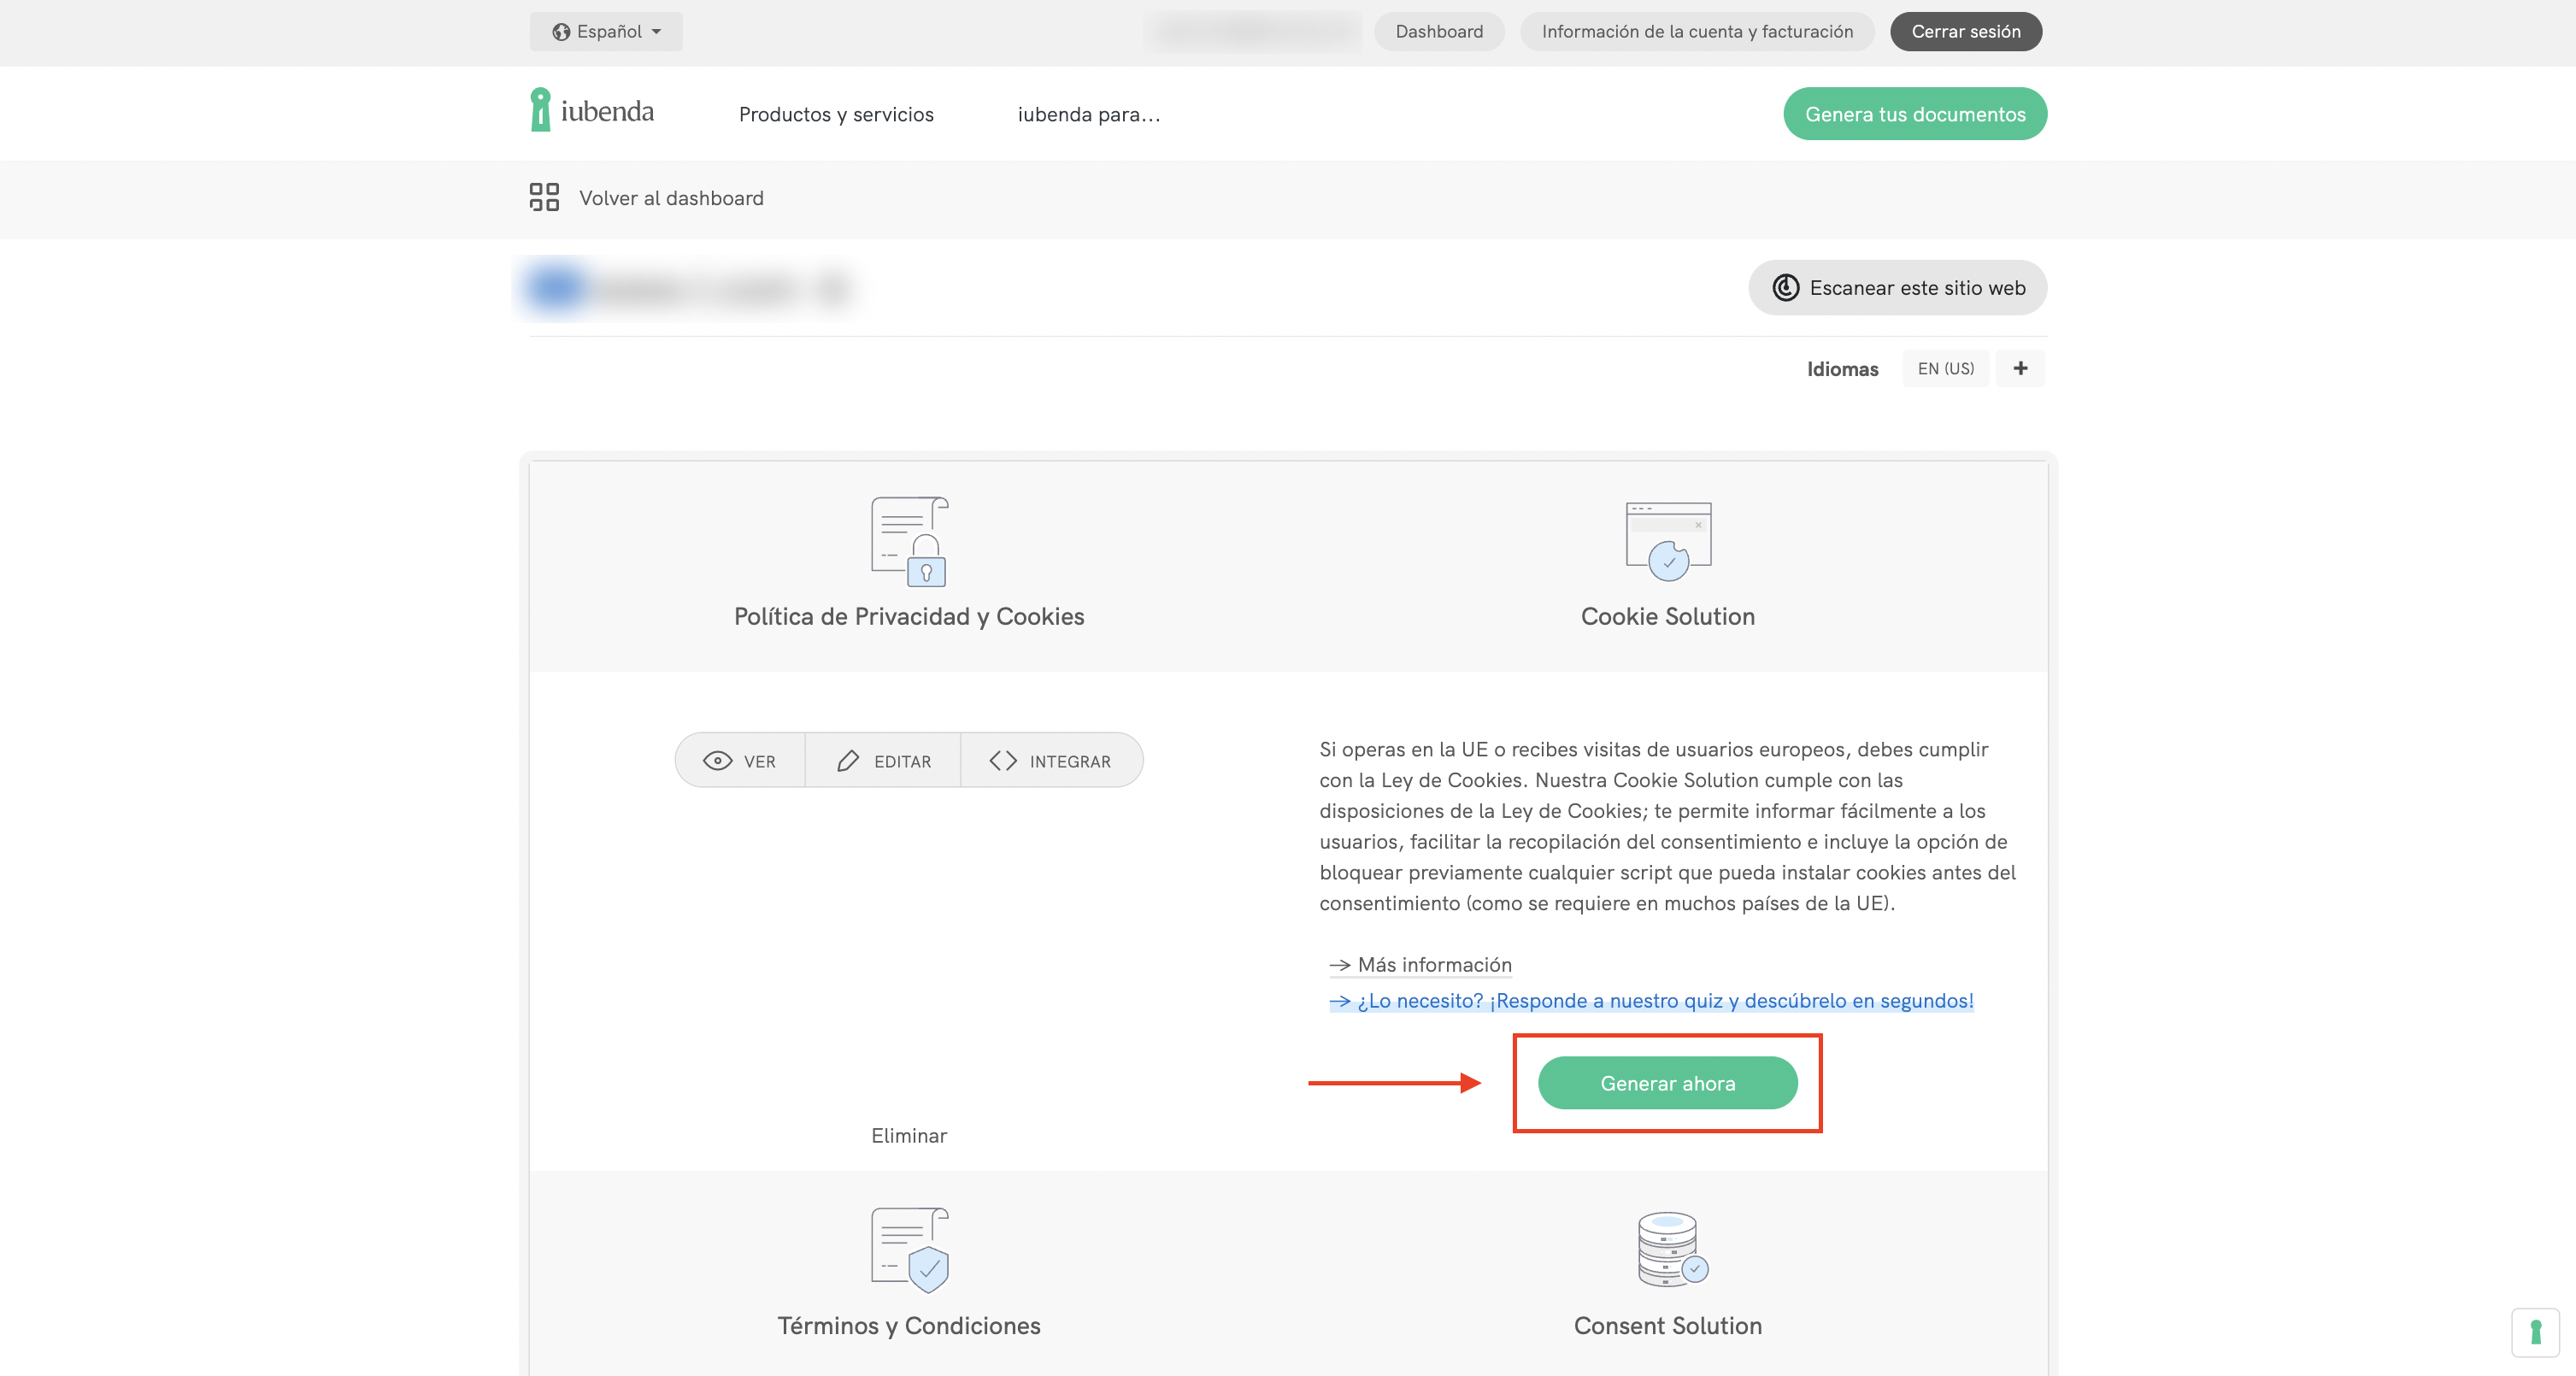Screen dimensions: 2576x1376
Task: Expand the Español language dropdown
Action: click(x=606, y=32)
